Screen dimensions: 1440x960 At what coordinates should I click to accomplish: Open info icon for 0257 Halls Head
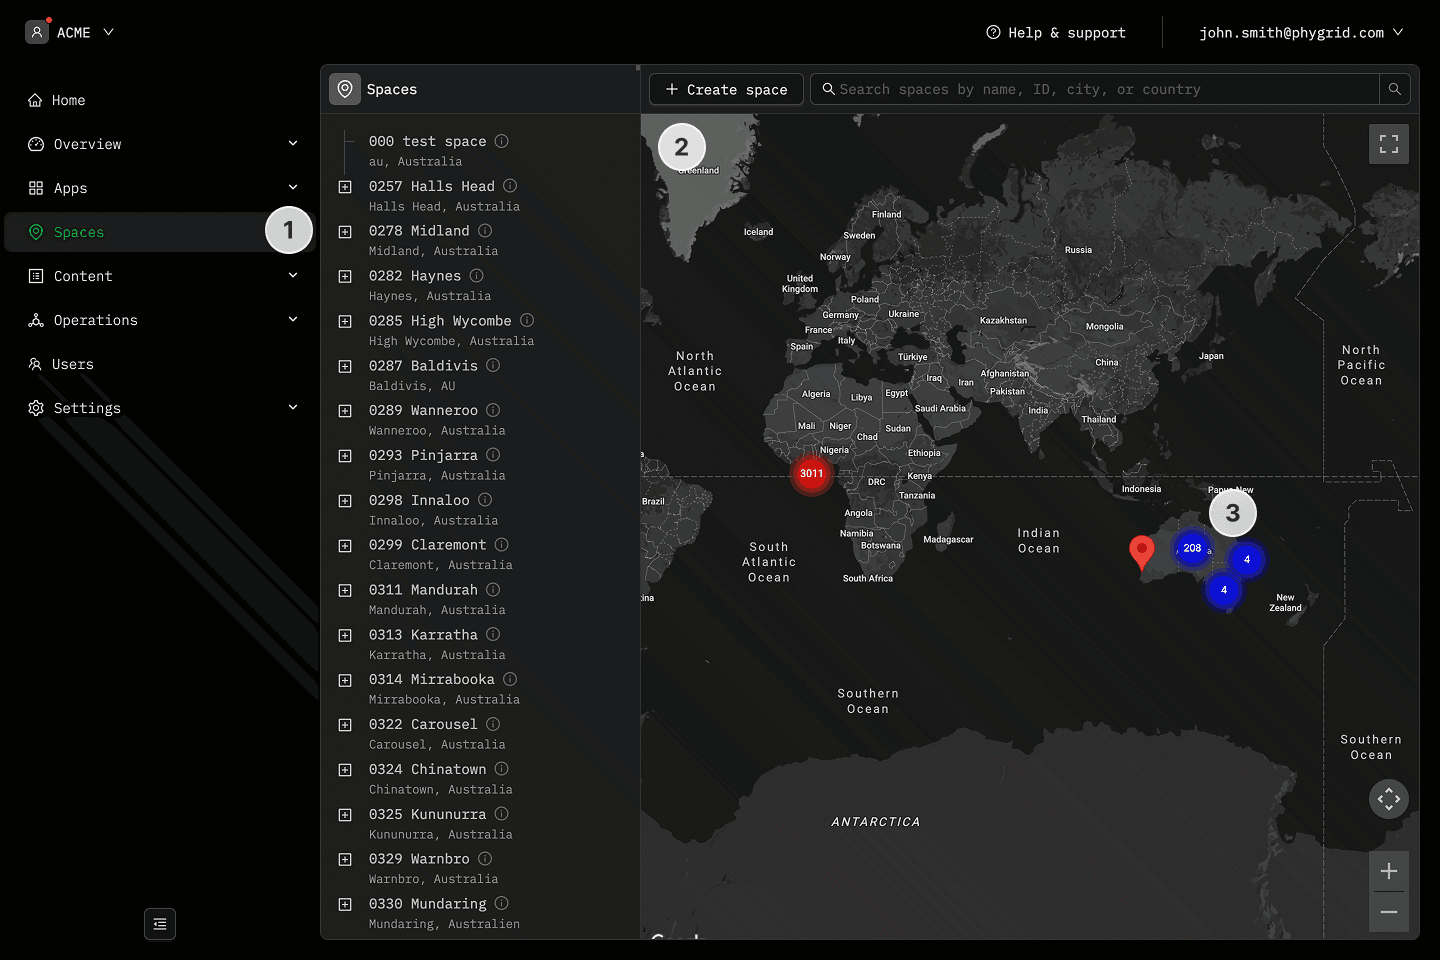pos(510,186)
